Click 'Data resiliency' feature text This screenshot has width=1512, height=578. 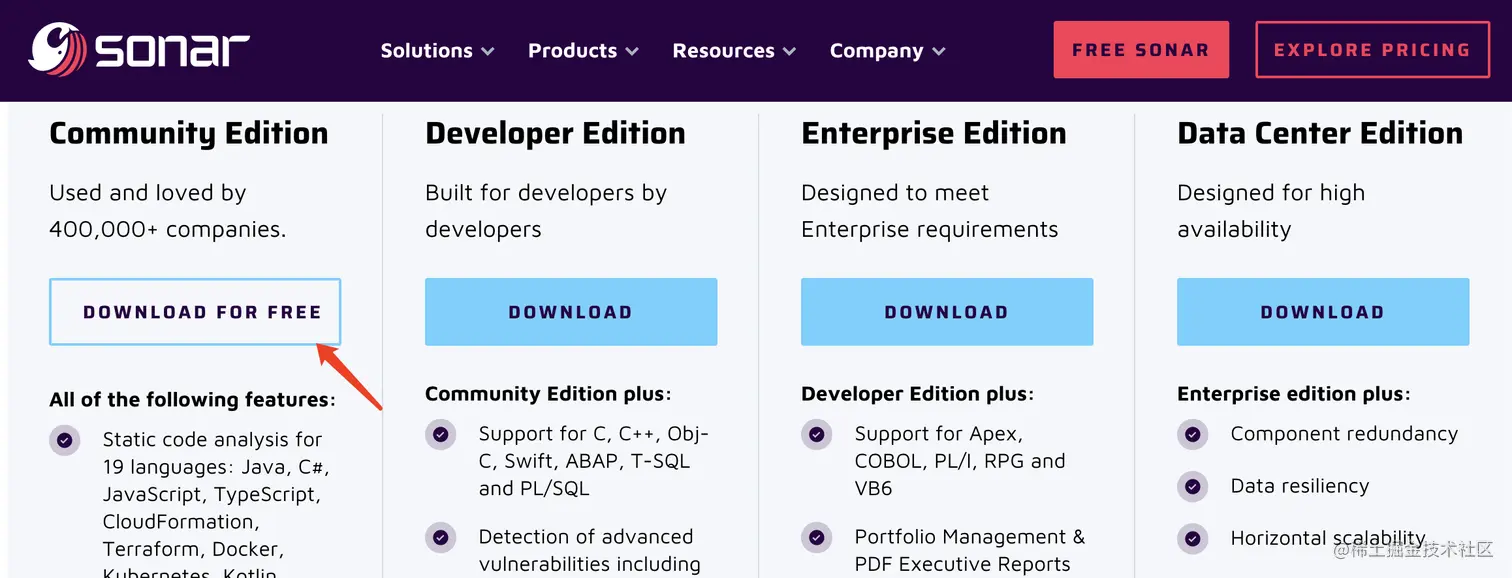(x=1300, y=486)
